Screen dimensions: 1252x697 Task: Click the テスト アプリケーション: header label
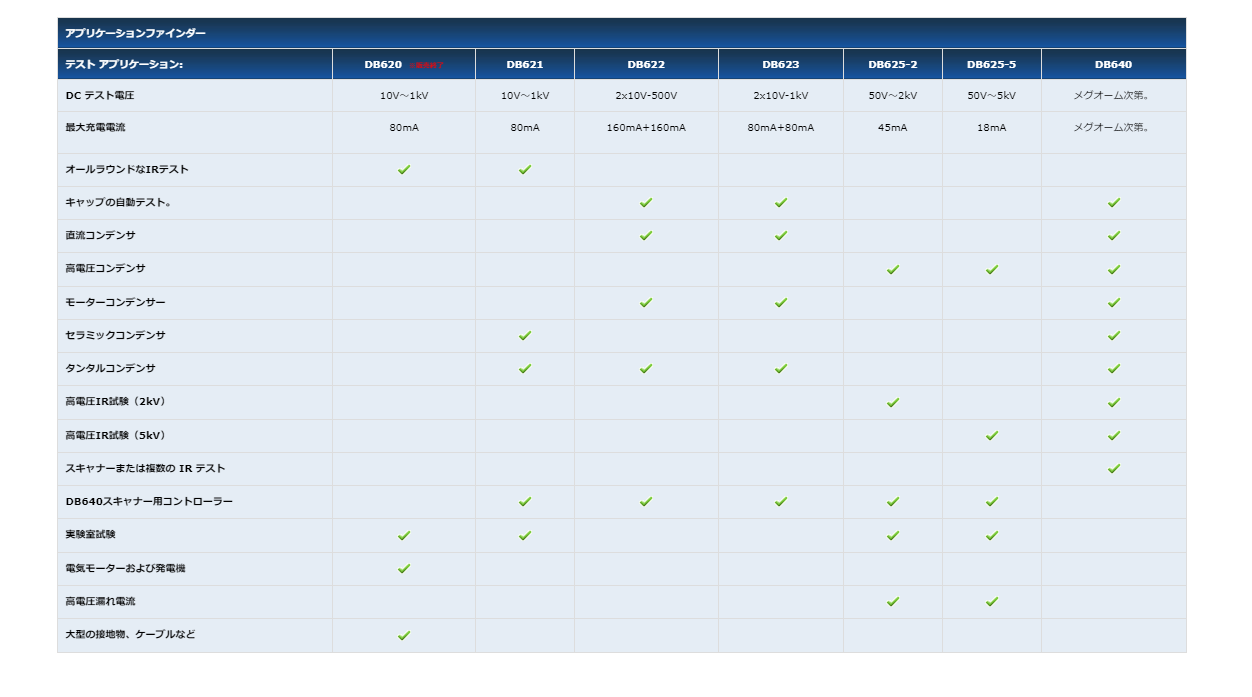pos(124,65)
